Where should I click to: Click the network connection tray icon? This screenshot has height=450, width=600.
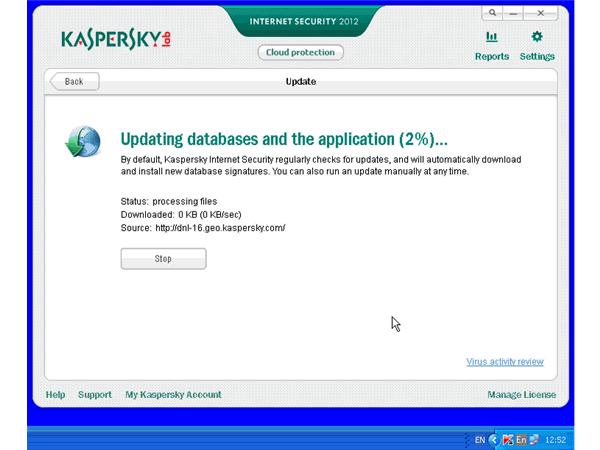click(534, 440)
